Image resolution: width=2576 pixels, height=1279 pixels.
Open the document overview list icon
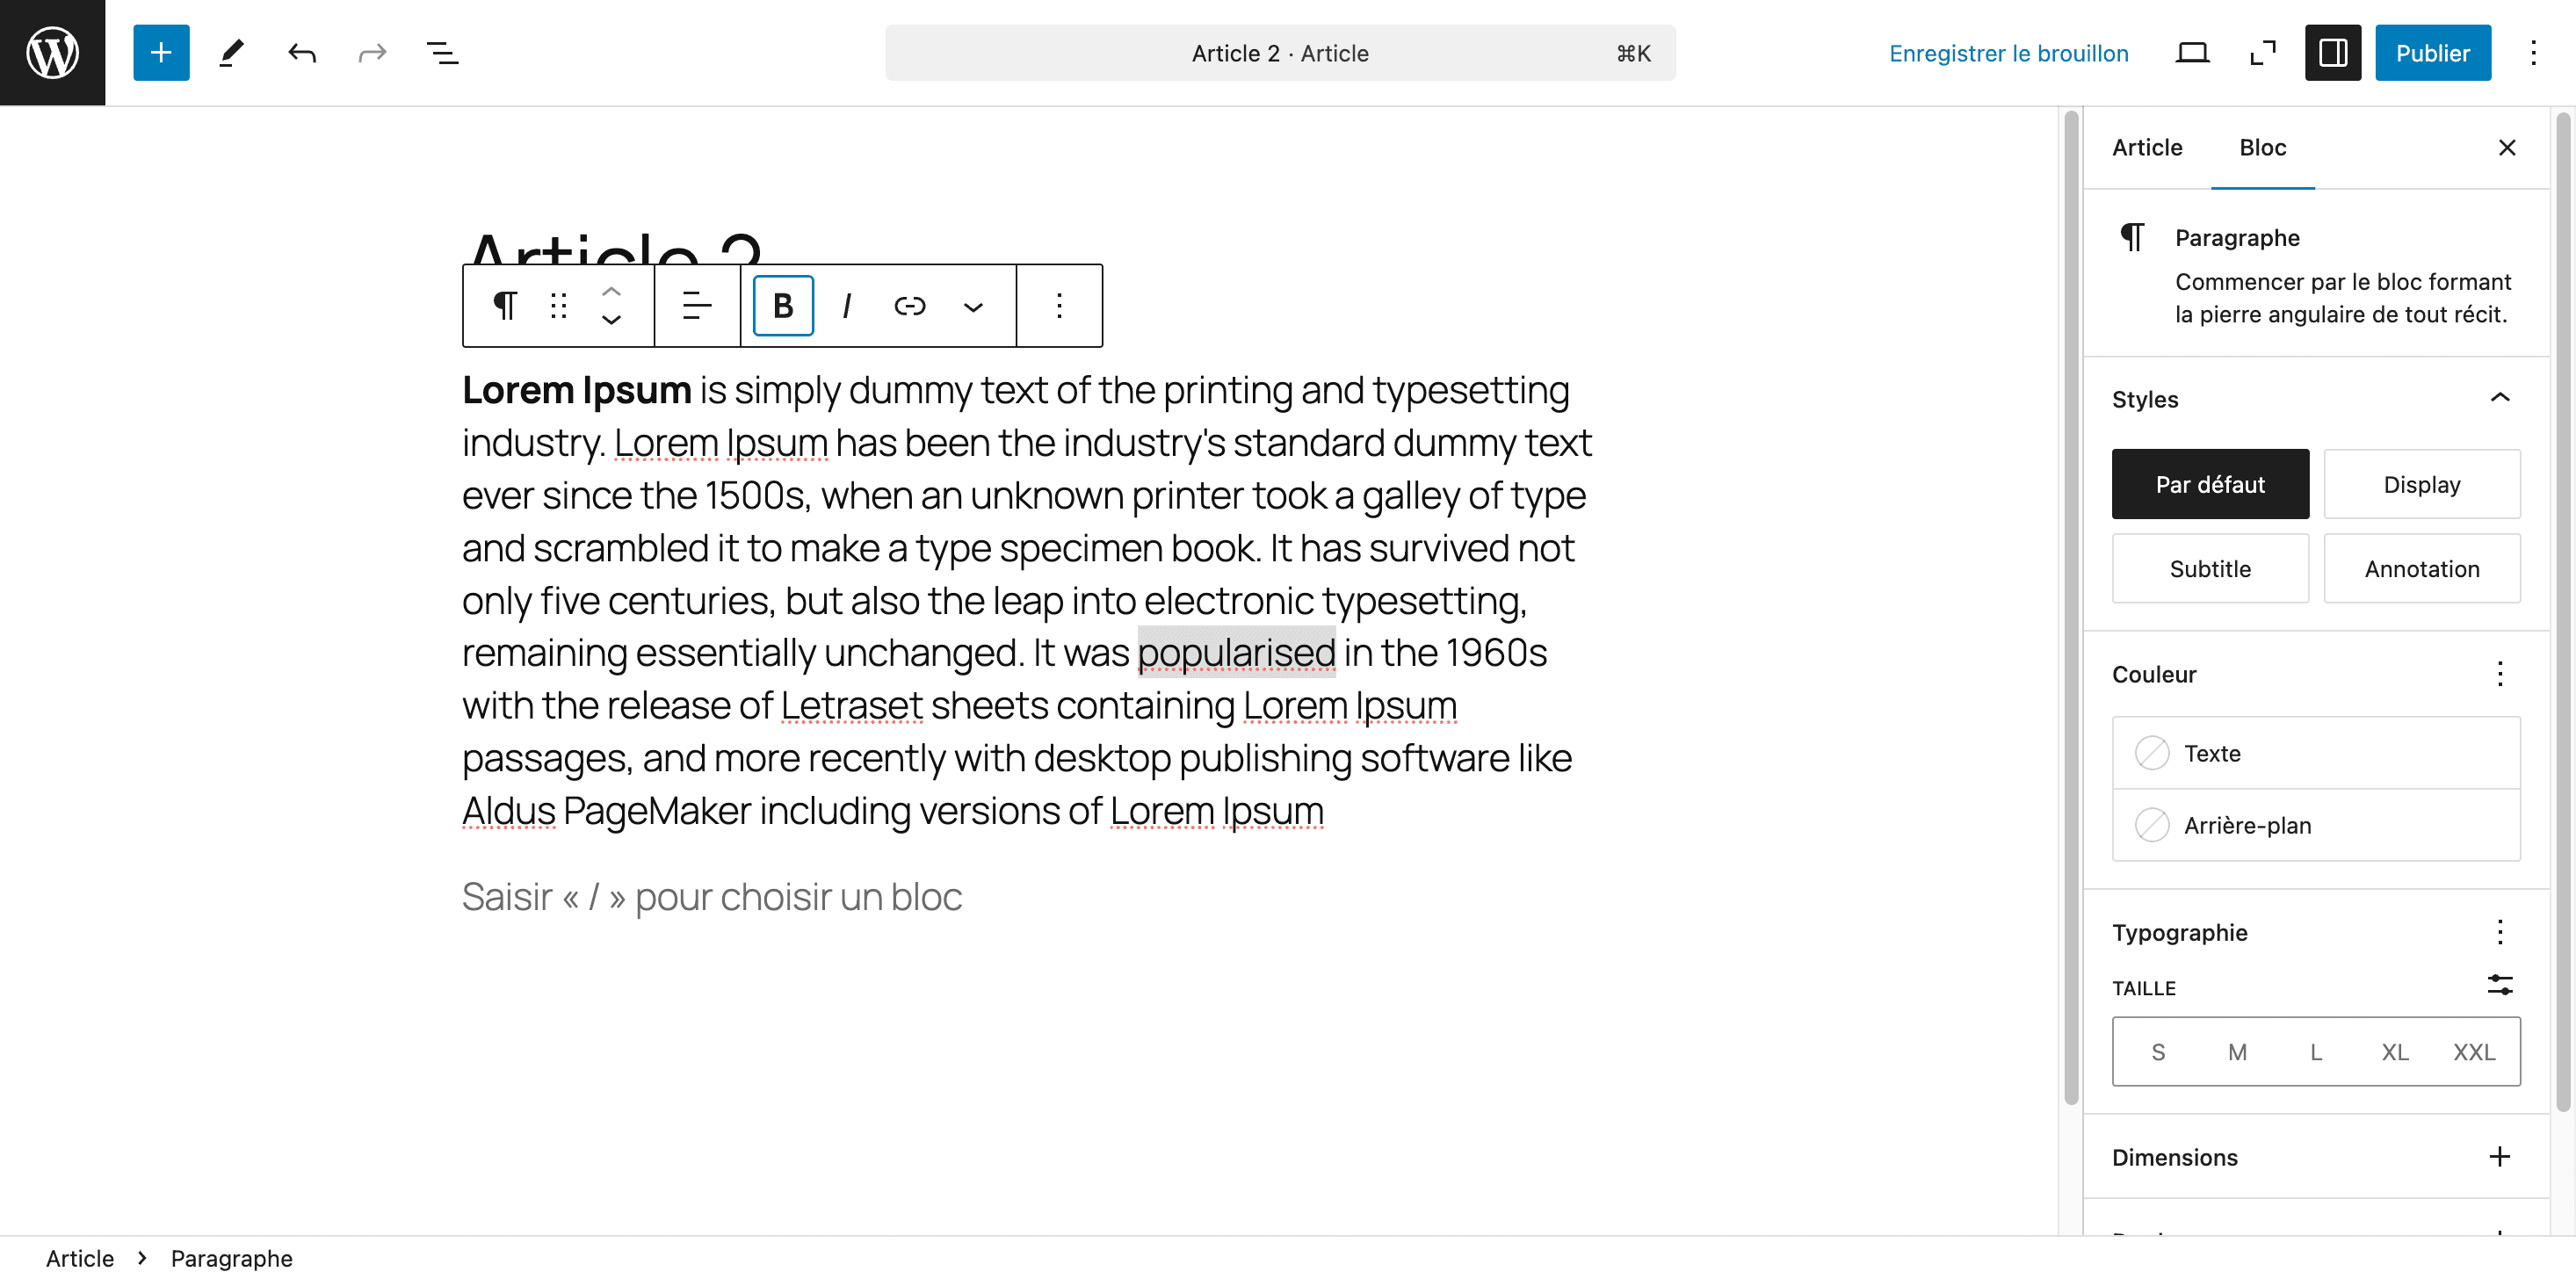click(x=442, y=52)
